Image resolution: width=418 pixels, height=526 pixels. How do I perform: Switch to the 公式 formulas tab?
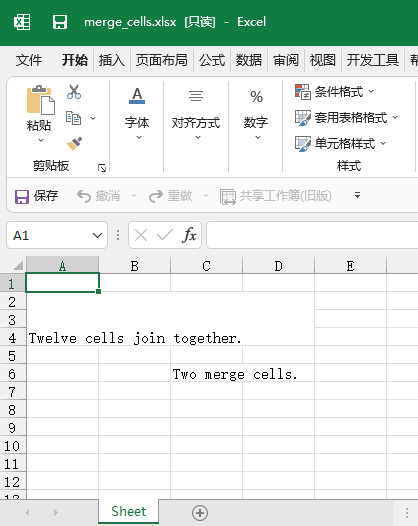212,60
